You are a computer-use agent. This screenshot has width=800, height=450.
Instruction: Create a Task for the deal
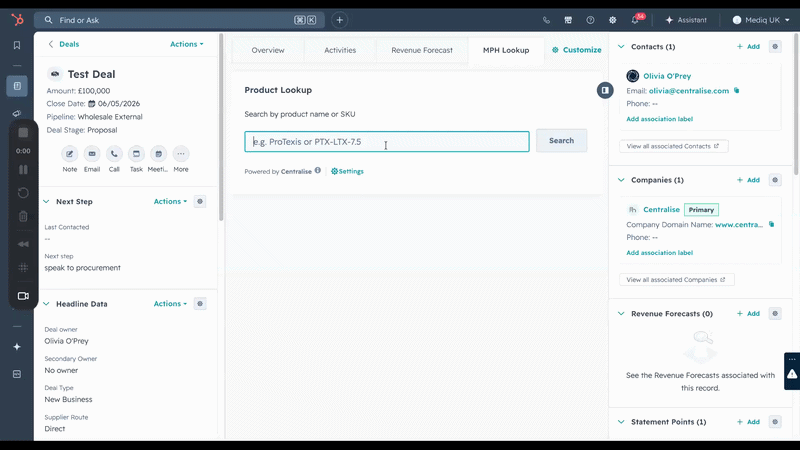pos(136,154)
